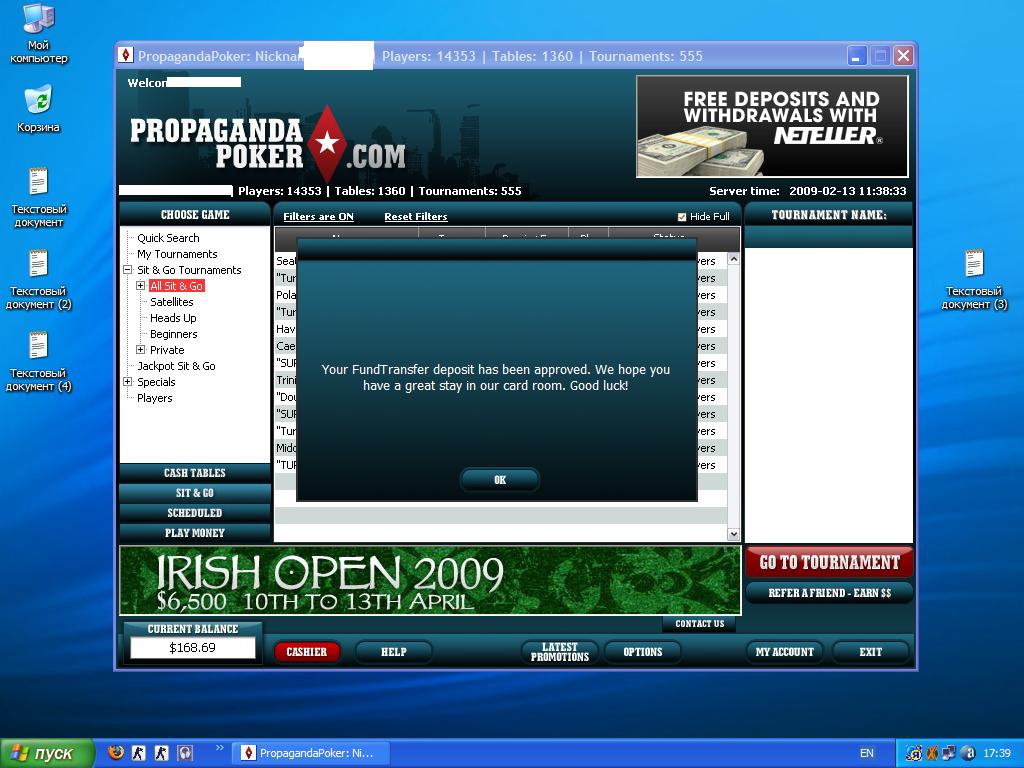1024x768 pixels.
Task: Toggle the Hide Full checkbox
Action: click(682, 217)
